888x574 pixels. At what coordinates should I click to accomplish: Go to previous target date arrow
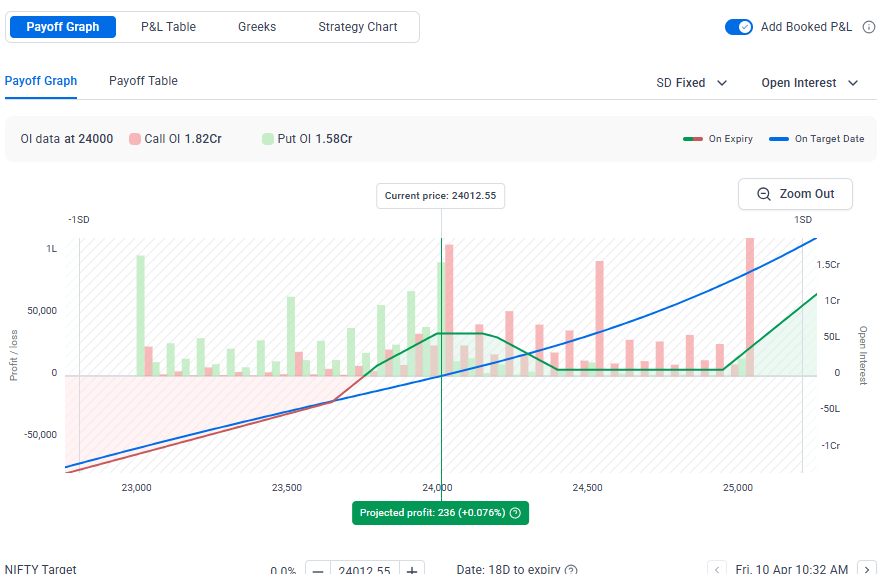click(x=717, y=568)
